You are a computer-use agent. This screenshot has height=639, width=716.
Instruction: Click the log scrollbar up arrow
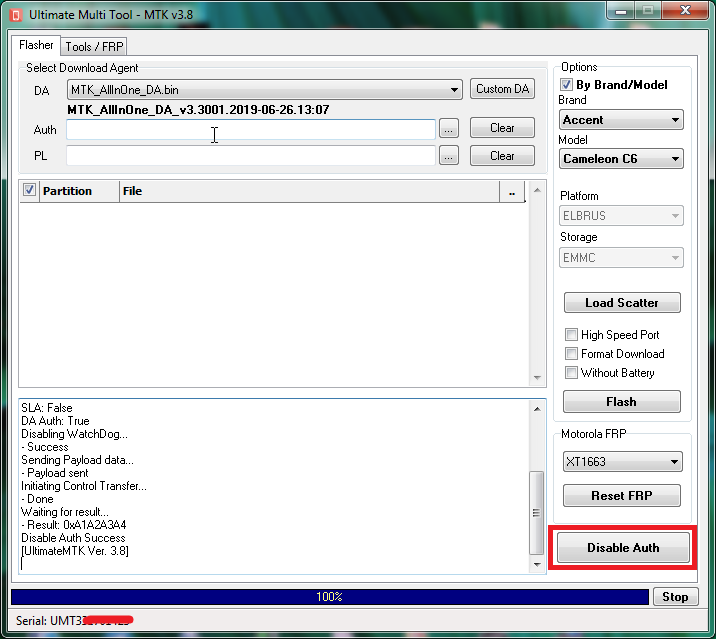click(537, 409)
